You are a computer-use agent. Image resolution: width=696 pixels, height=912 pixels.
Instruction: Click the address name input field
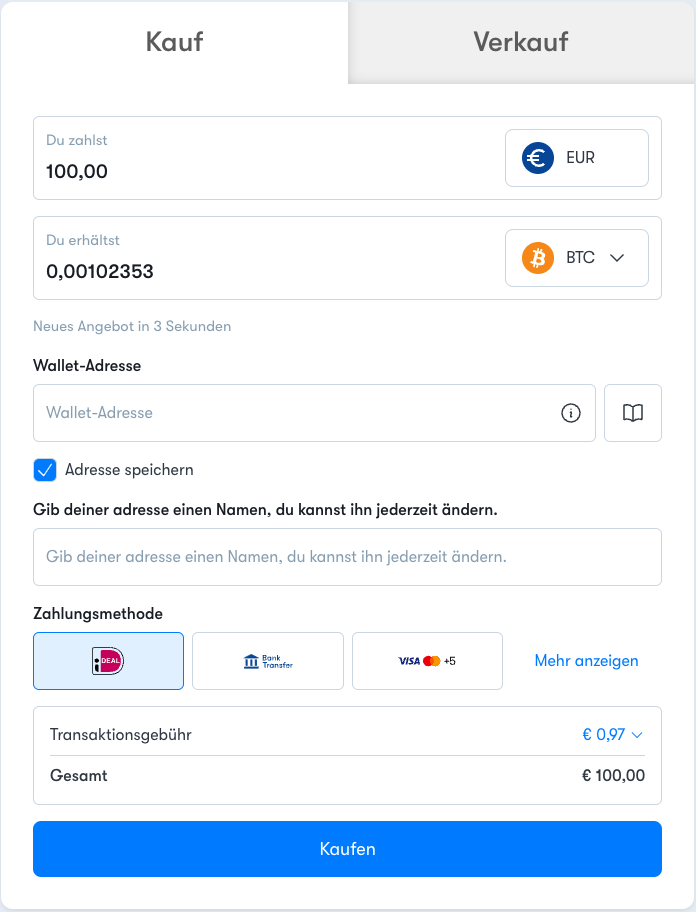coord(347,557)
